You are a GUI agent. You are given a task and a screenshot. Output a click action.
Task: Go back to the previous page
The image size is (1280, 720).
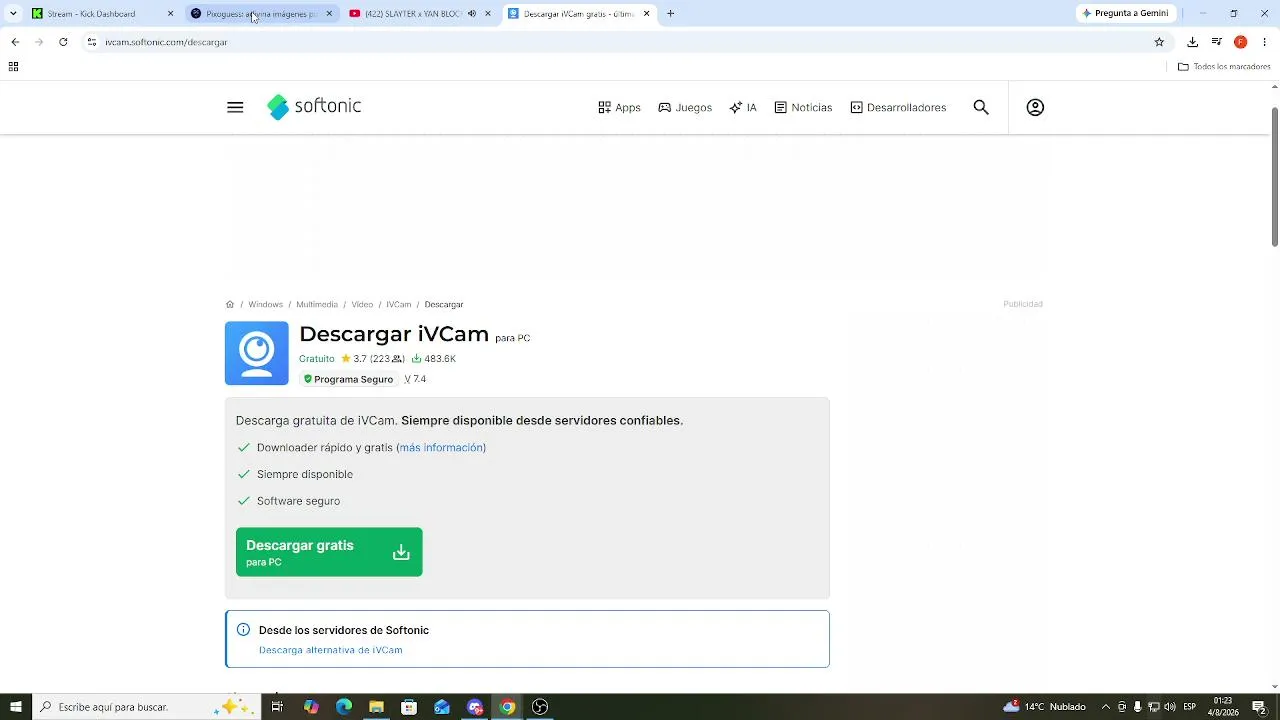pos(15,42)
